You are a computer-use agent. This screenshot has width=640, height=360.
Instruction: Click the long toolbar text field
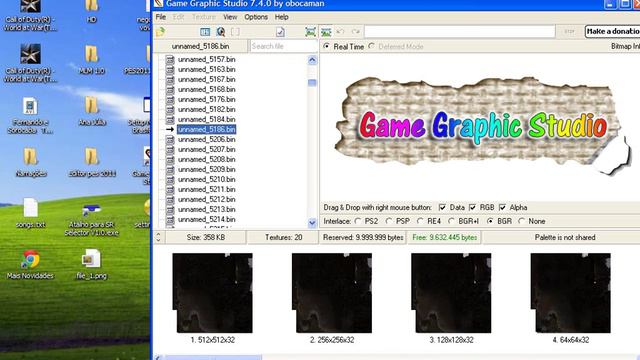click(x=460, y=31)
